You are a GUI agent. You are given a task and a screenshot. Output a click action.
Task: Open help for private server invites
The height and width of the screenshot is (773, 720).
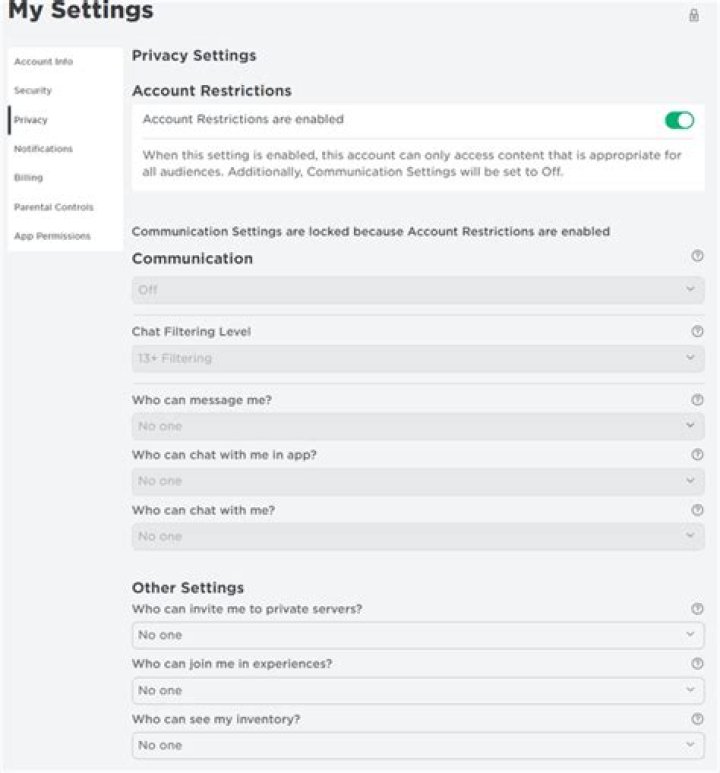pyautogui.click(x=697, y=608)
